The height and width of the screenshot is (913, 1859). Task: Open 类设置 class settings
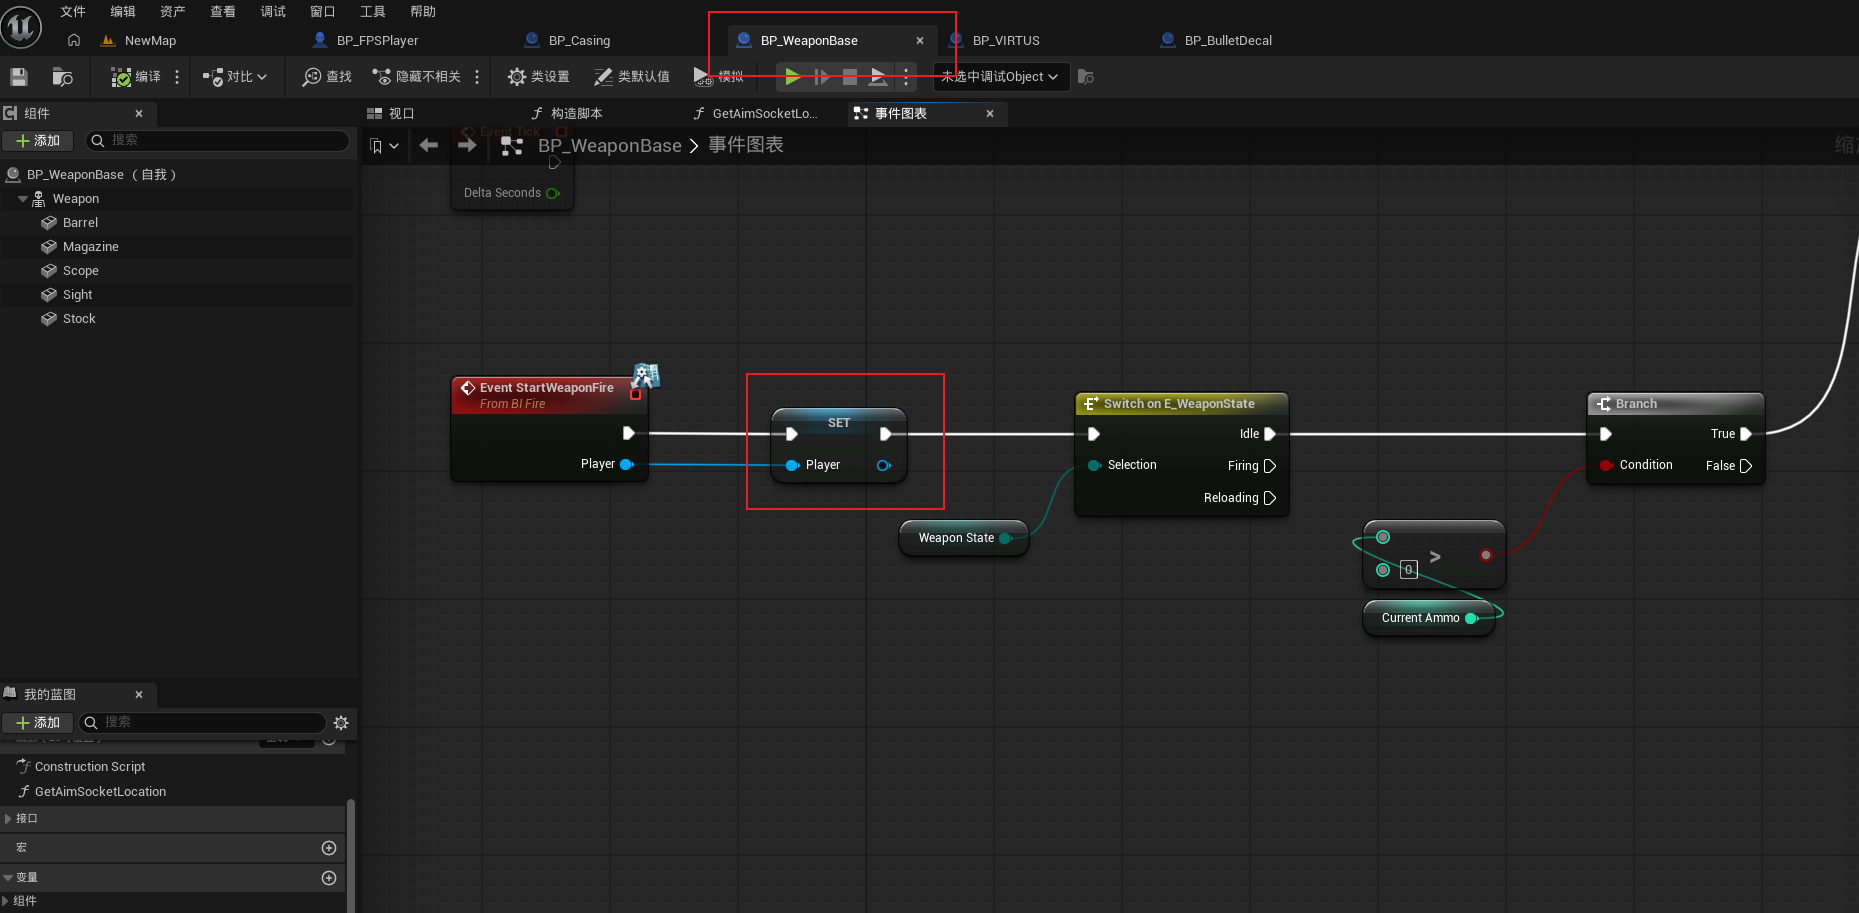tap(538, 77)
